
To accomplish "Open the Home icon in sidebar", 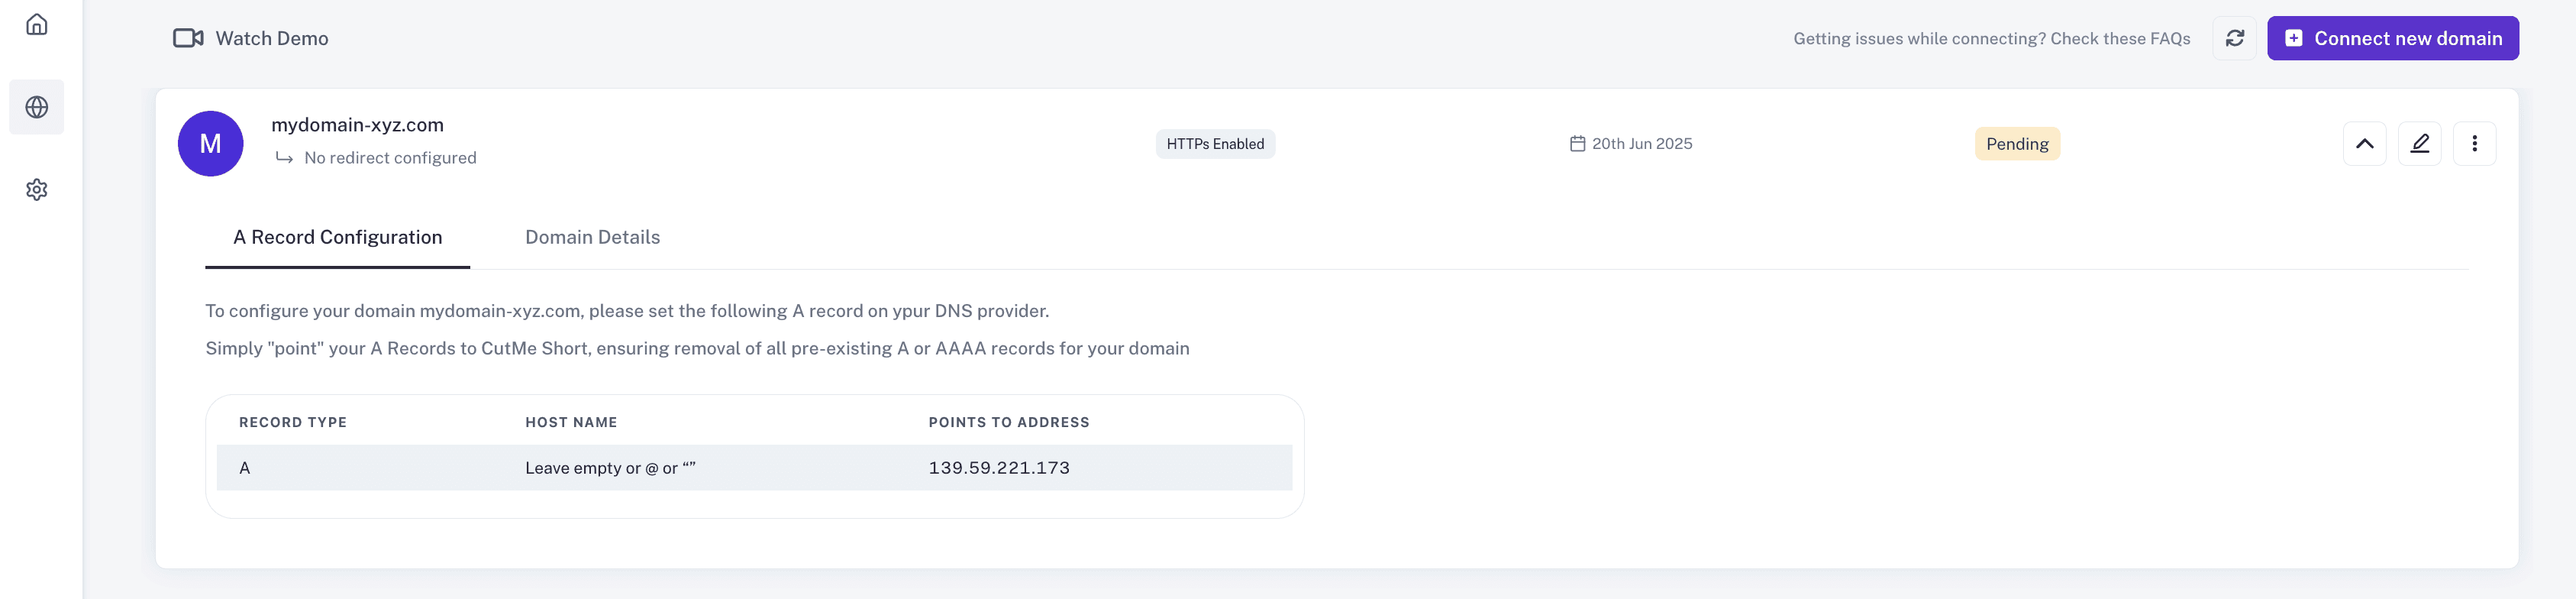I will tap(37, 24).
